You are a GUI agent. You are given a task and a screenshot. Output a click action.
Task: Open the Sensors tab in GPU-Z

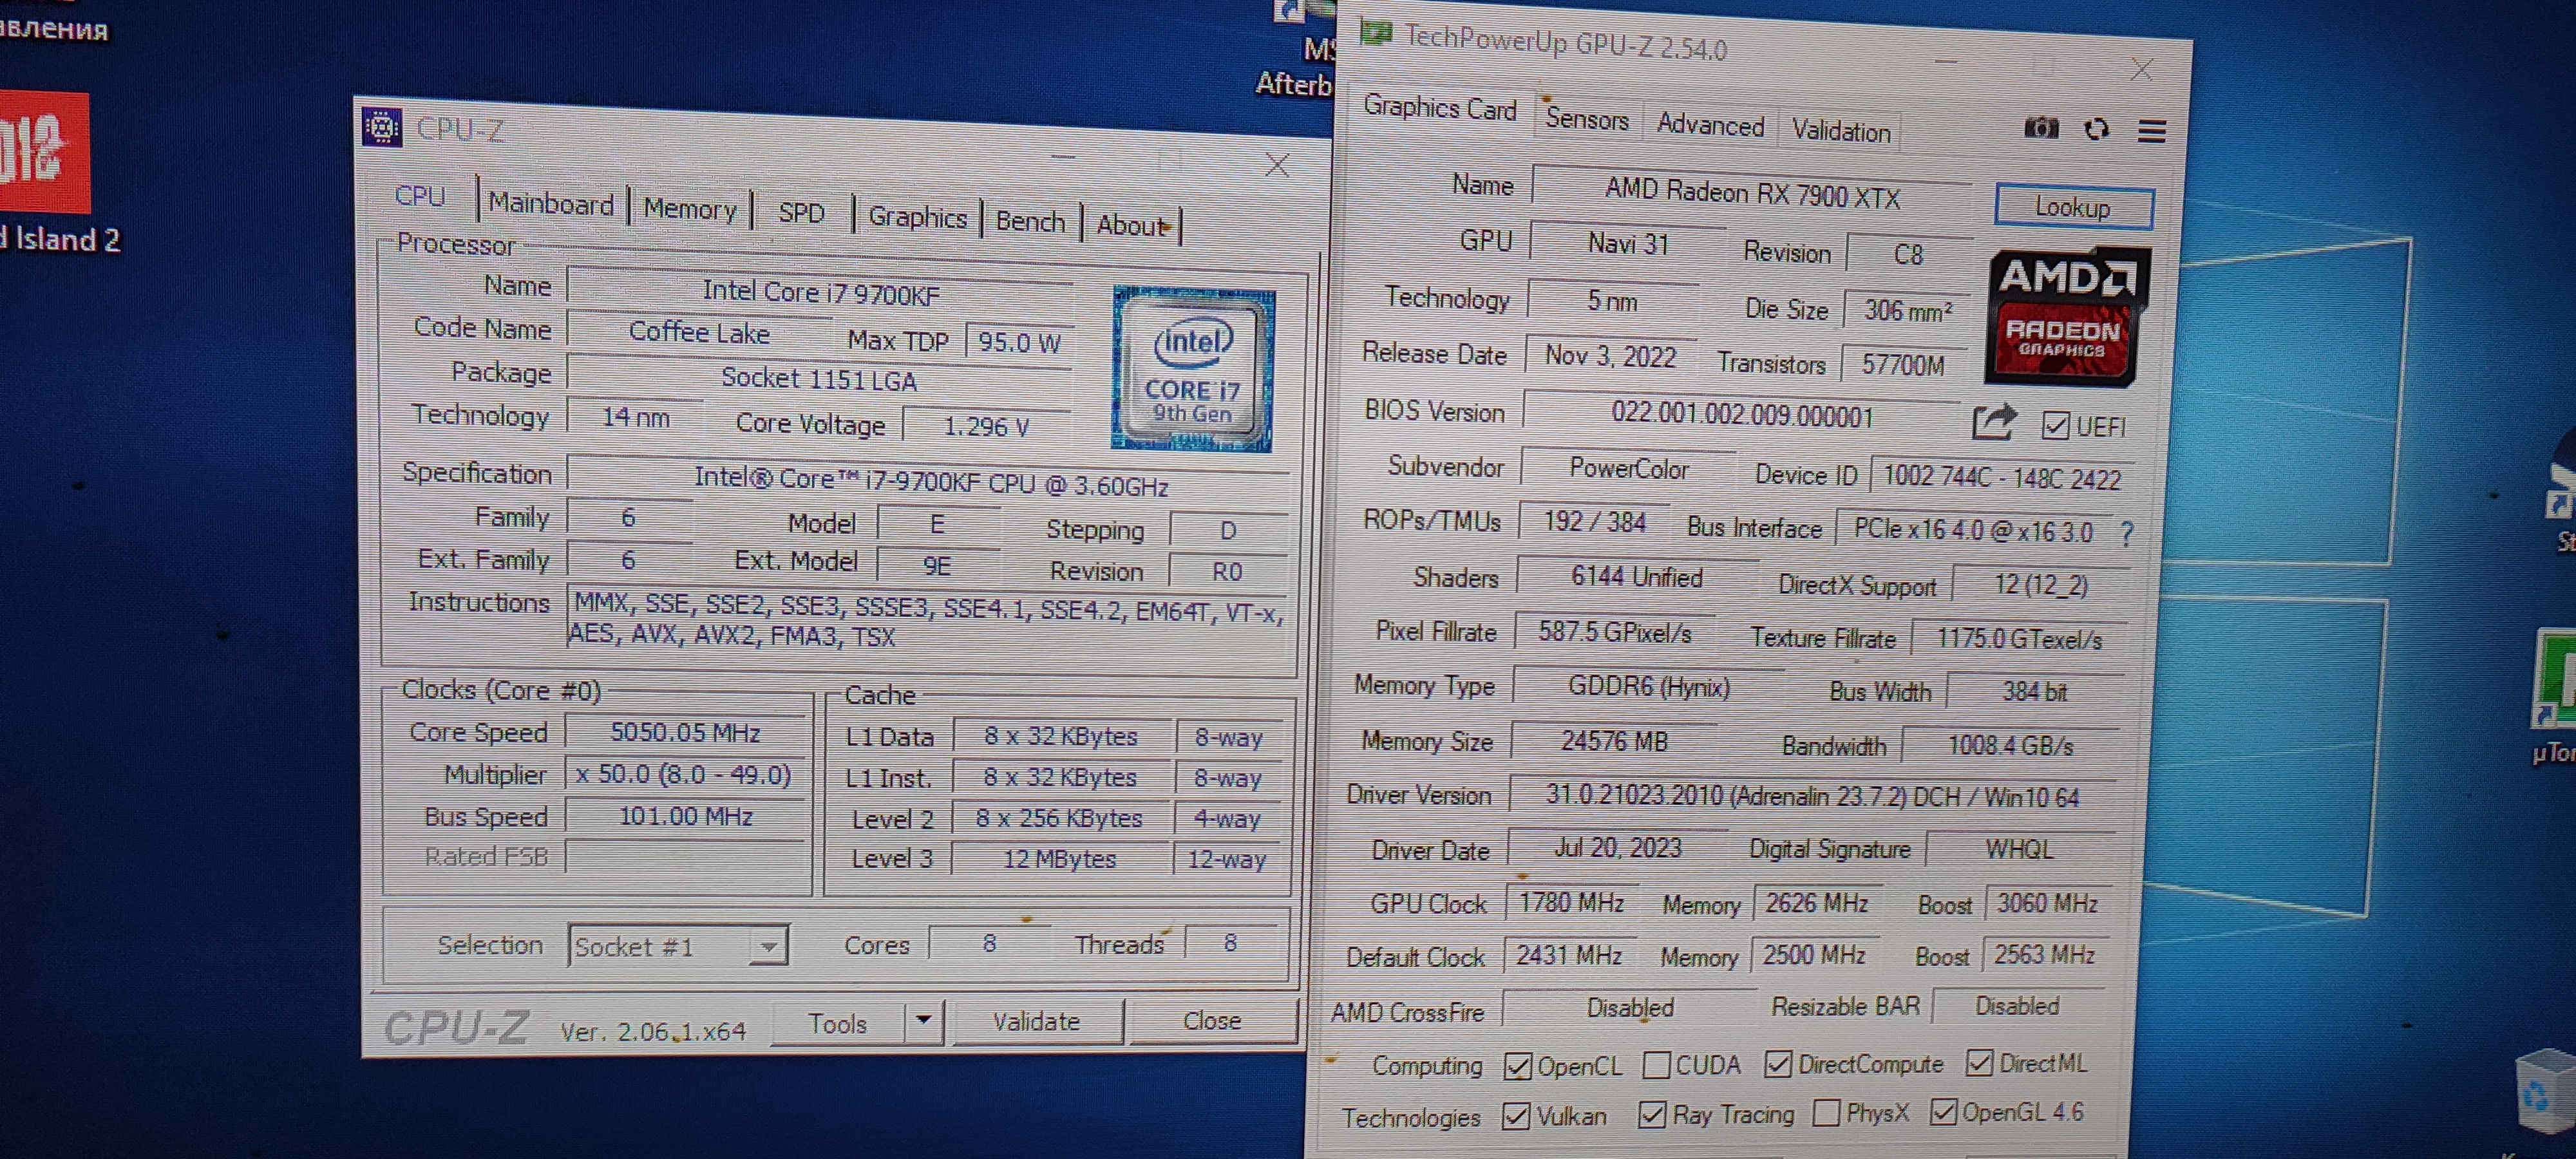tap(1587, 119)
